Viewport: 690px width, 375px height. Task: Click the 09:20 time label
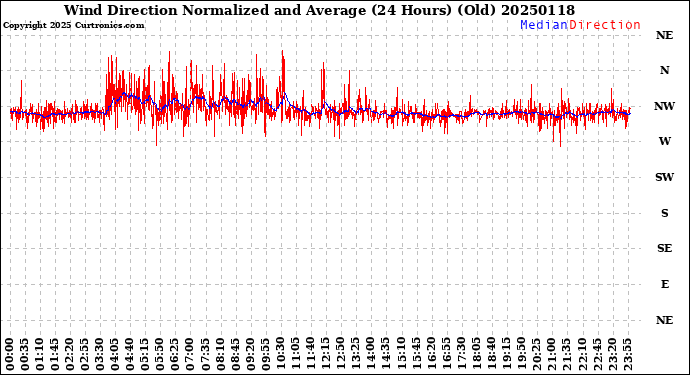point(251,354)
